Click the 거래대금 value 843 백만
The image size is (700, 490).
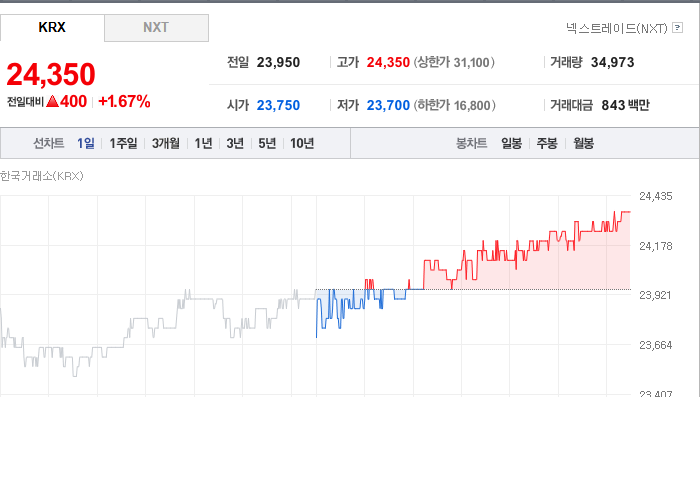point(625,105)
